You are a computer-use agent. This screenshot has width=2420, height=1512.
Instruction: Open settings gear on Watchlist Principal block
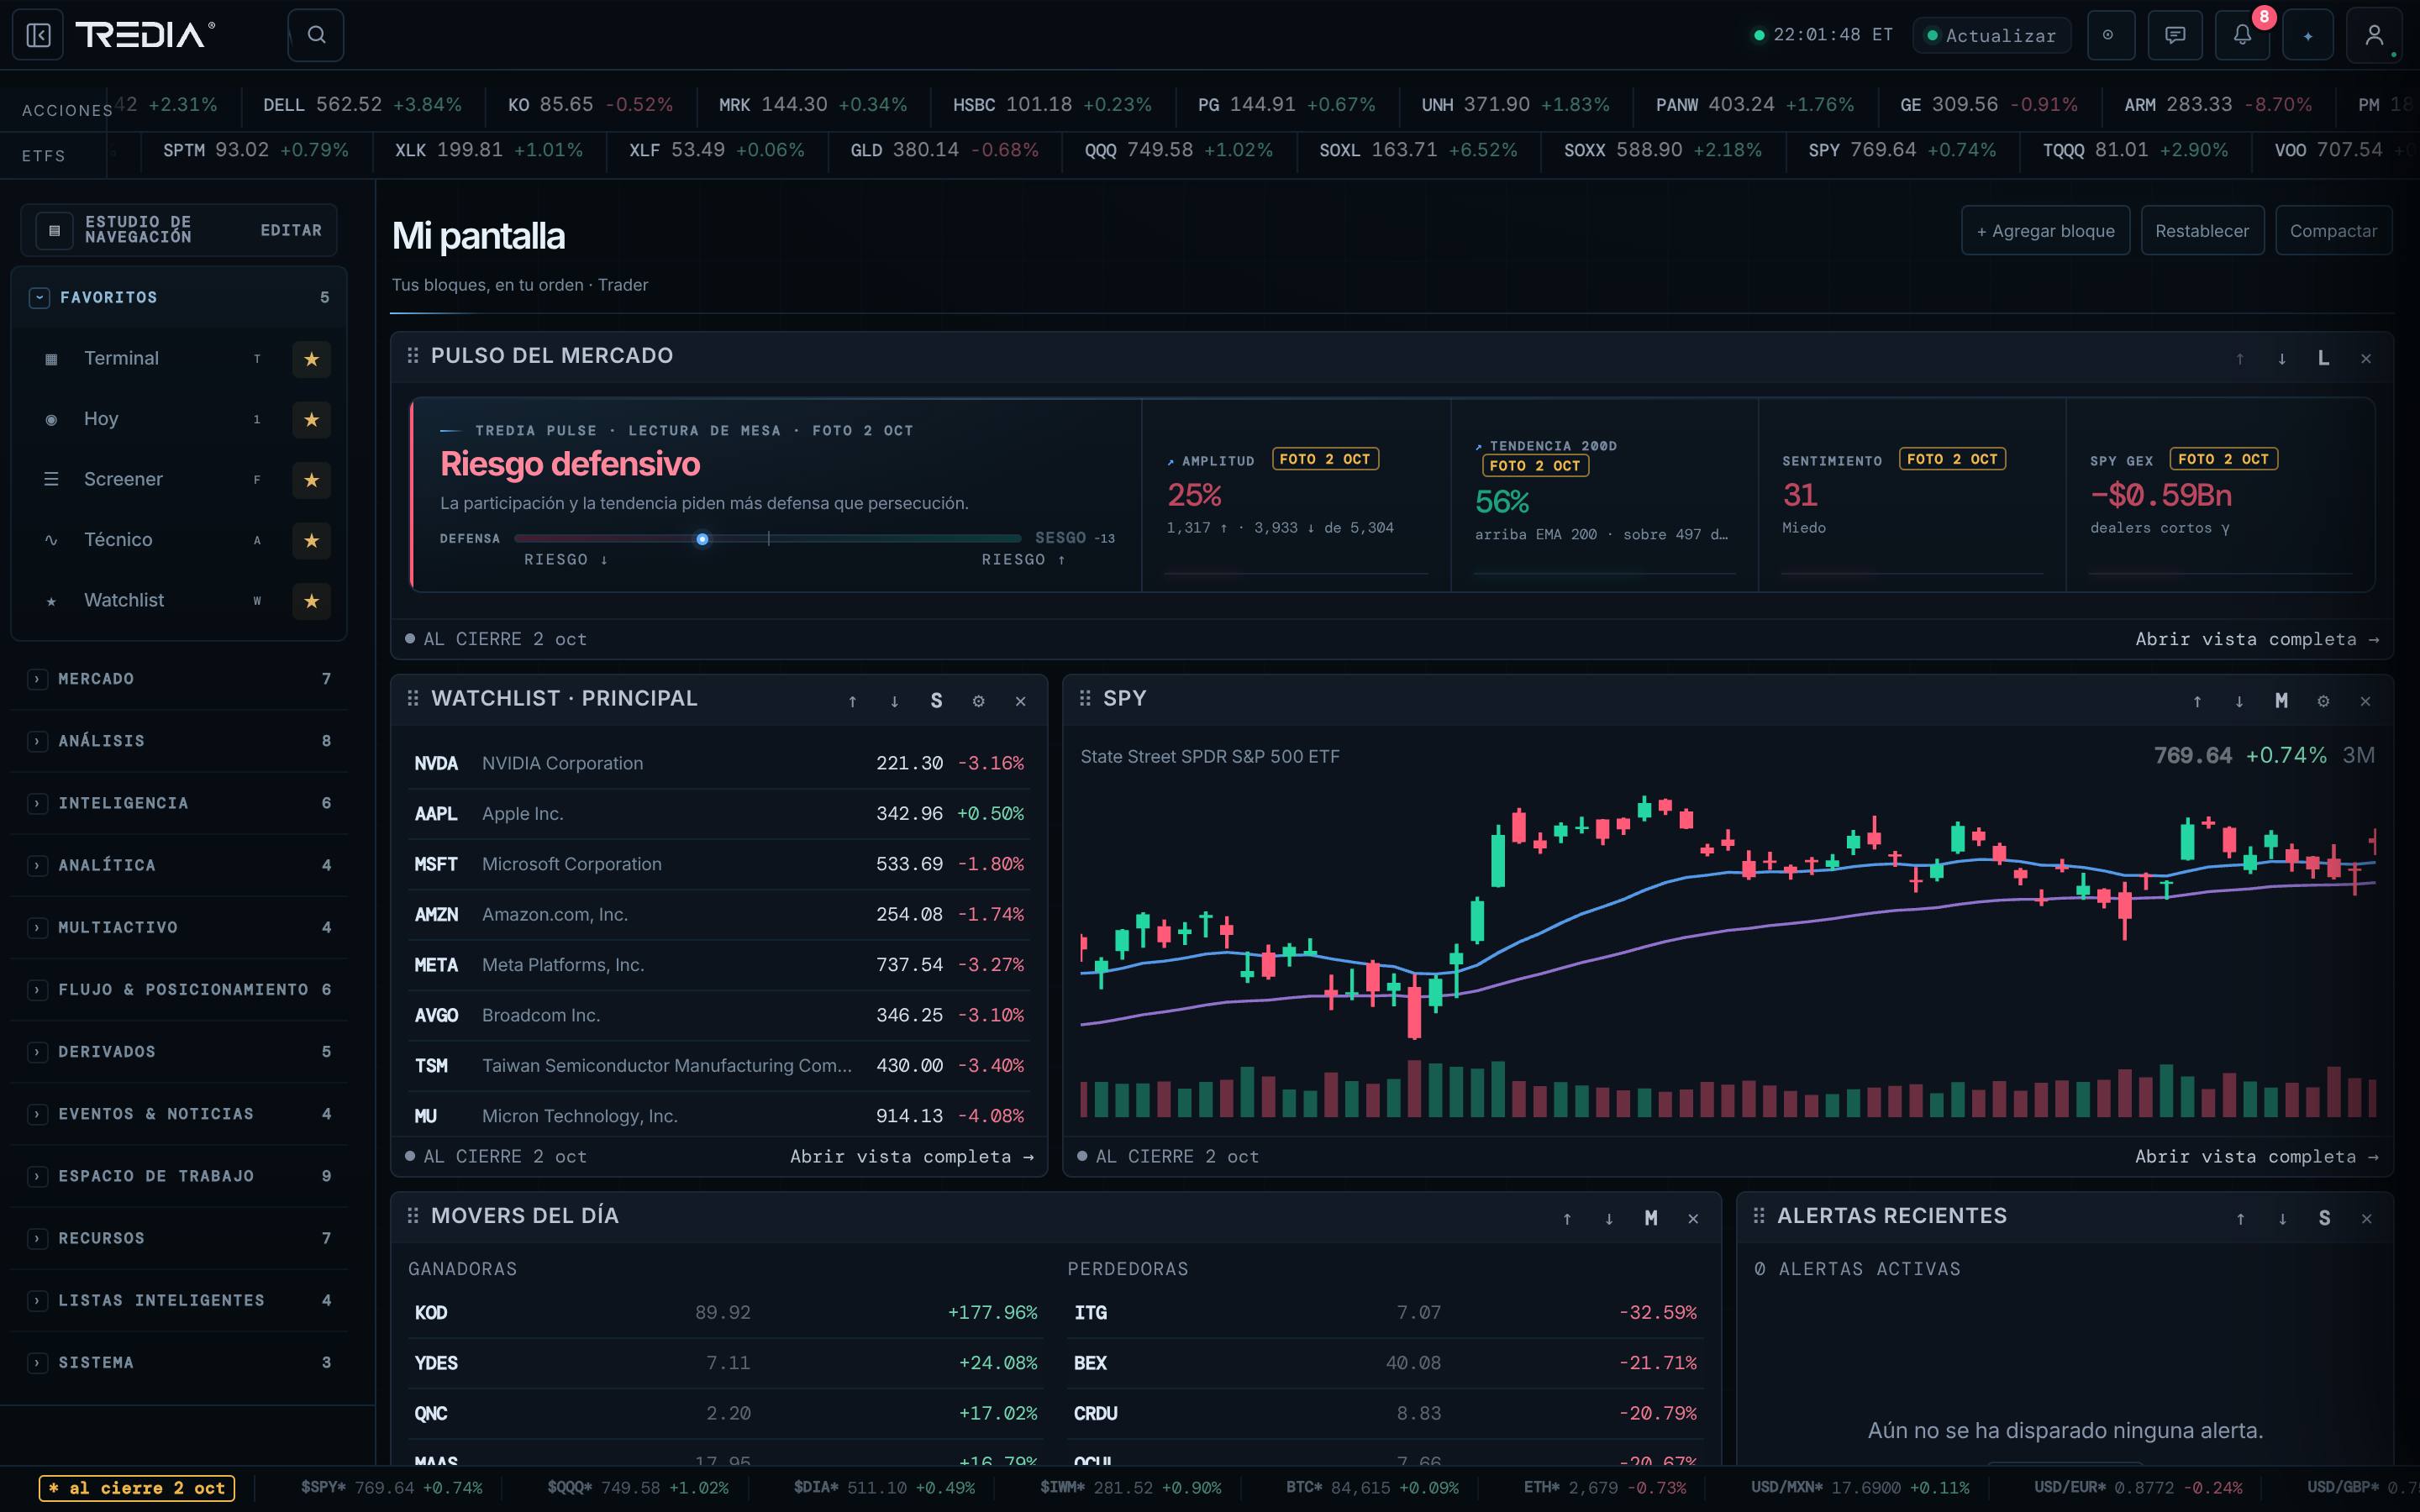978,701
